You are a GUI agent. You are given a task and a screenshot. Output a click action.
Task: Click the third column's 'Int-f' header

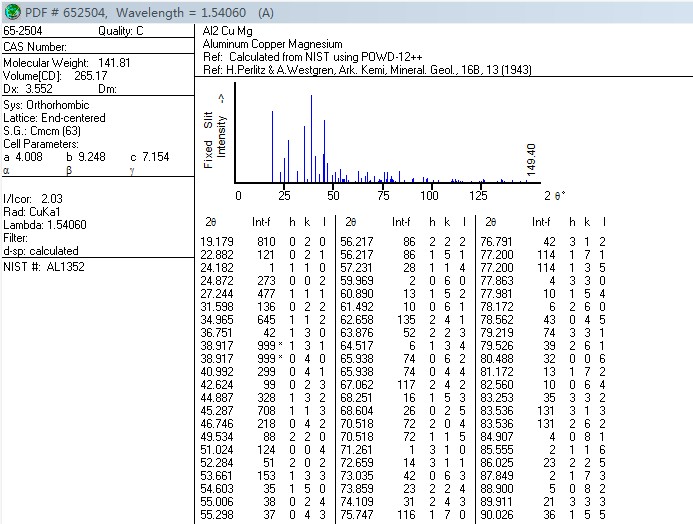[541, 222]
